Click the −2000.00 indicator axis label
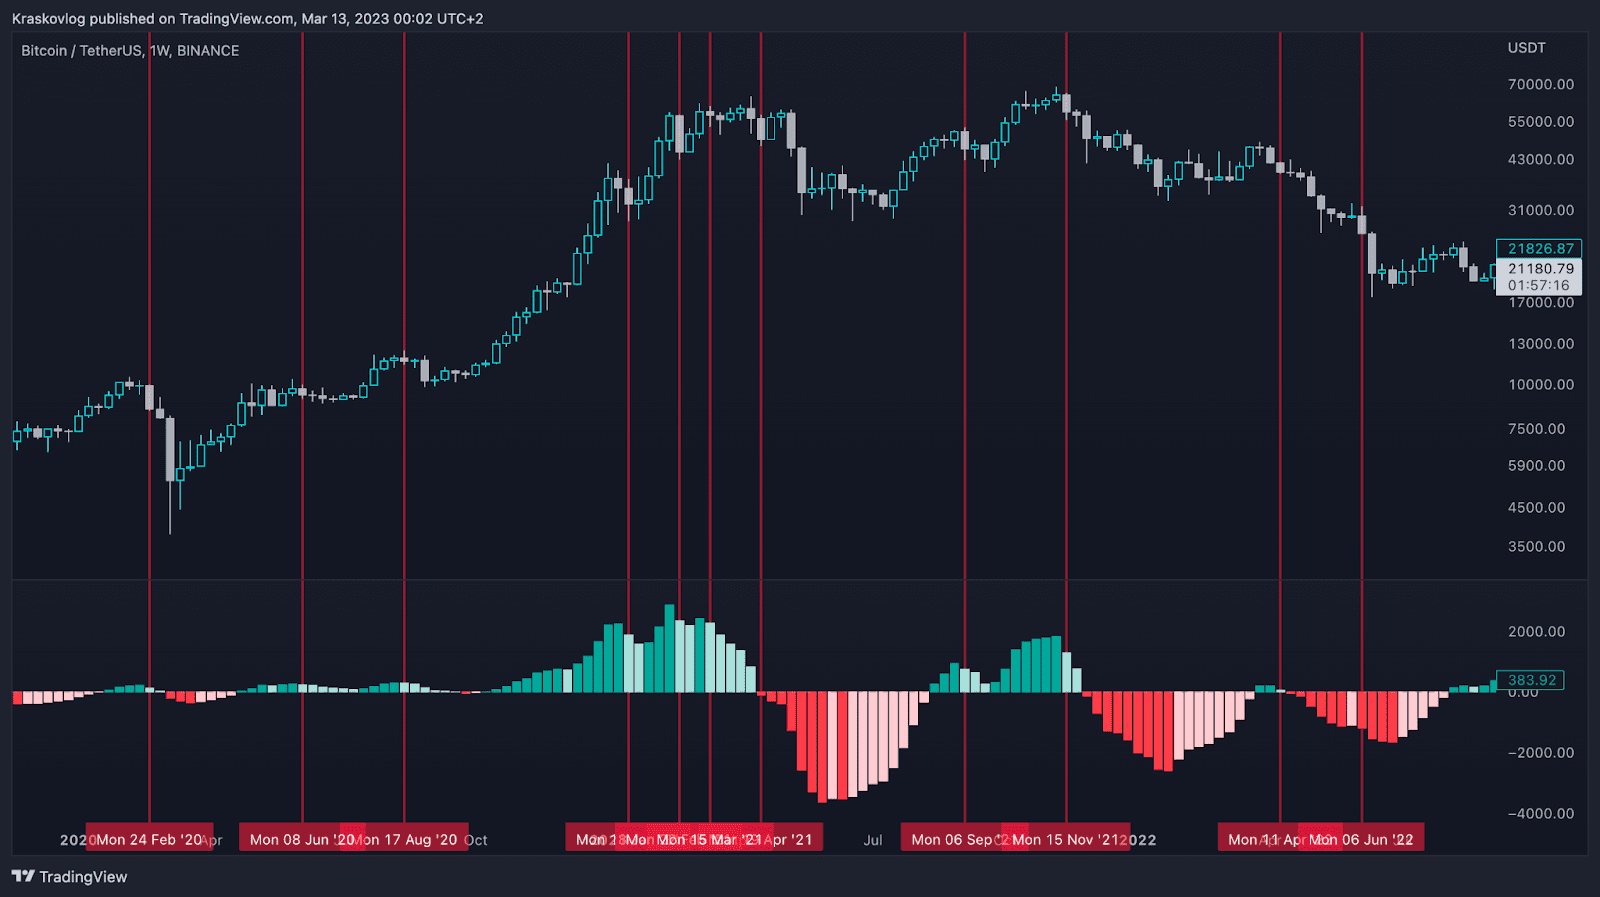The image size is (1600, 897). pos(1541,753)
